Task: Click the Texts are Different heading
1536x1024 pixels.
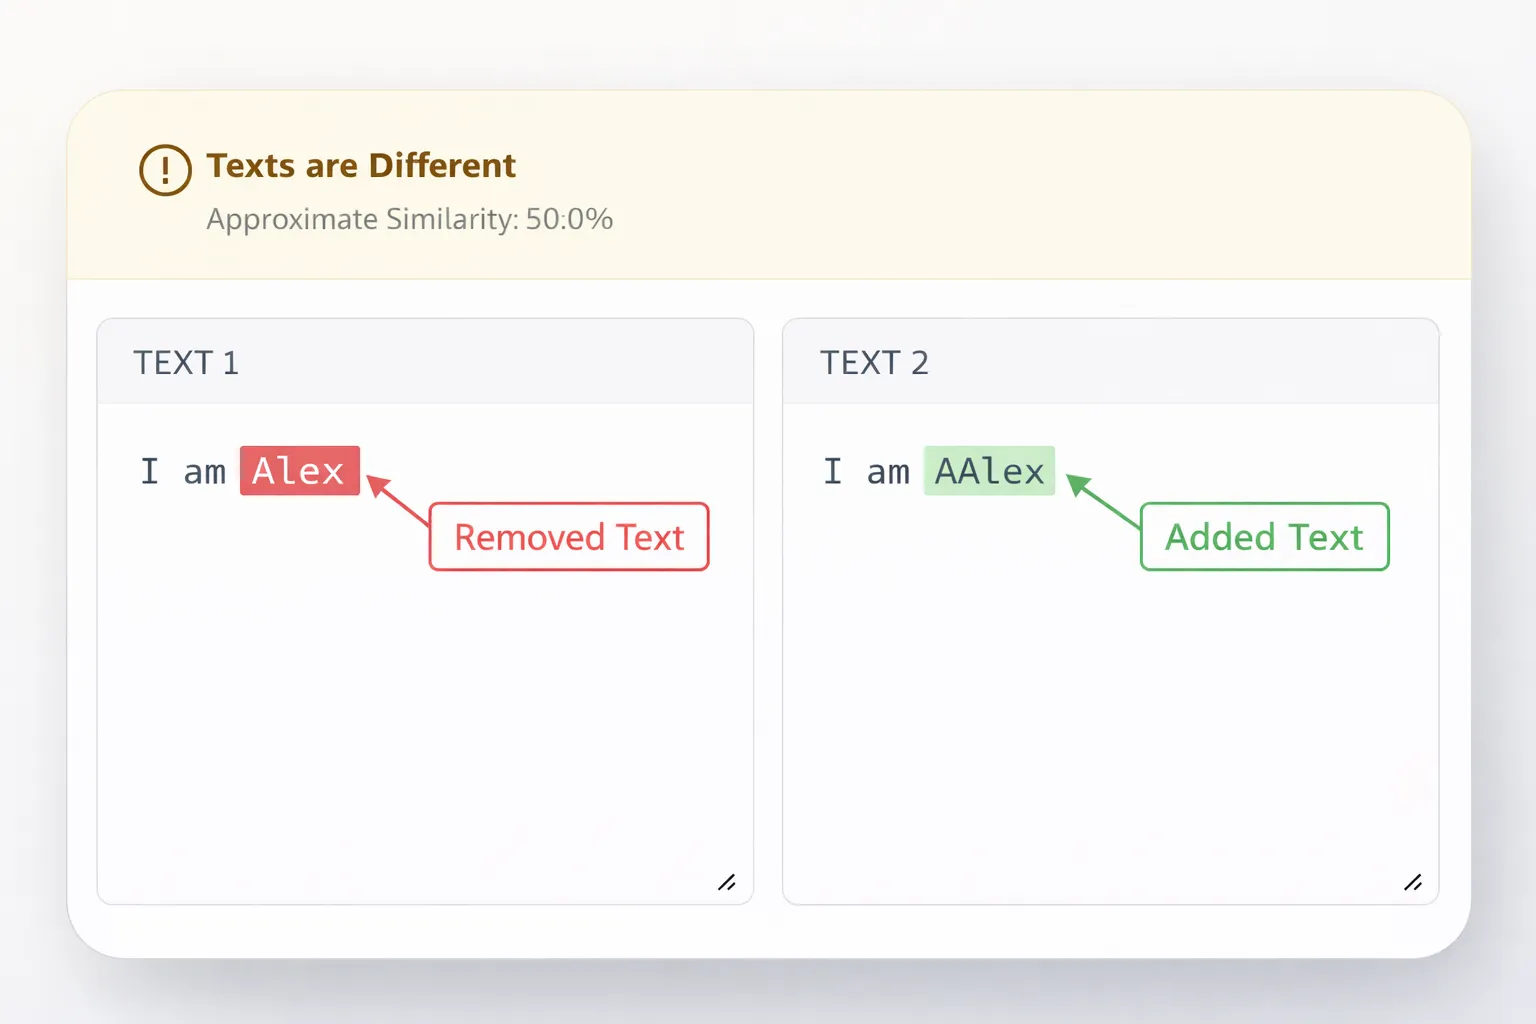Action: click(x=360, y=165)
